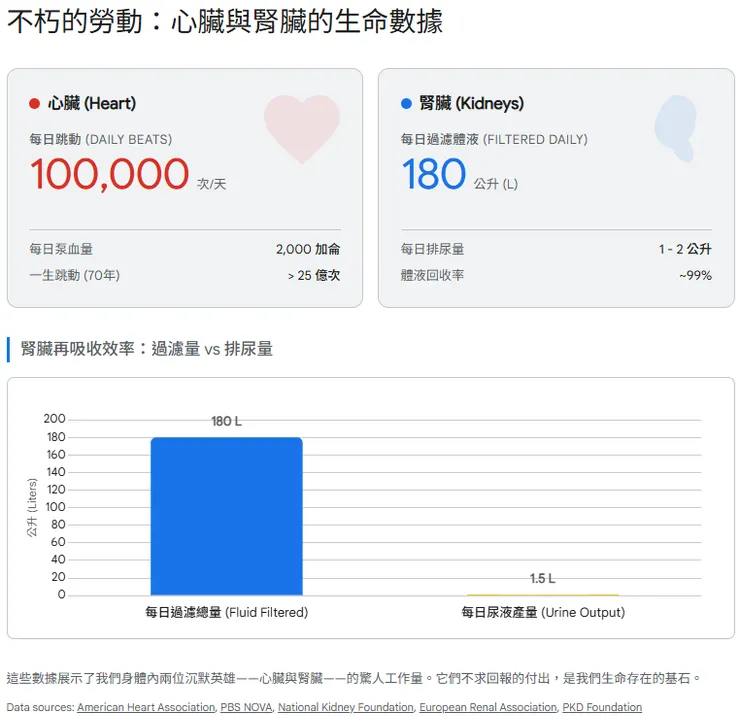740x716 pixels.
Task: Click the 體液回收率 label
Action: (x=432, y=275)
